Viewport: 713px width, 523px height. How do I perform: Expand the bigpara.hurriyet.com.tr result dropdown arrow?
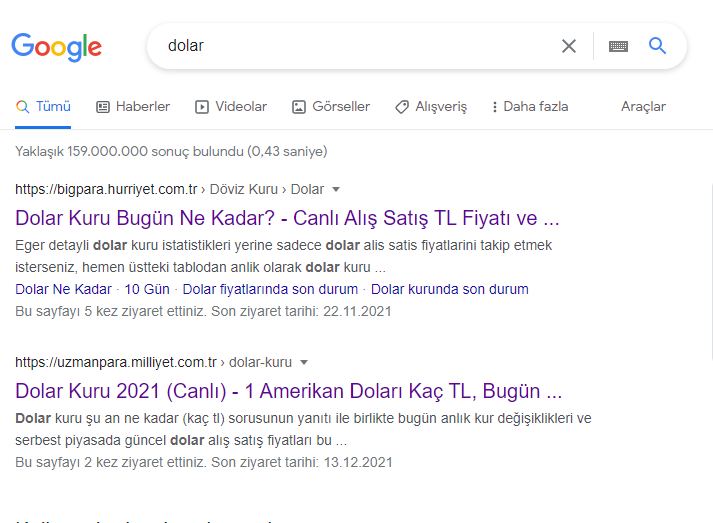pyautogui.click(x=336, y=189)
